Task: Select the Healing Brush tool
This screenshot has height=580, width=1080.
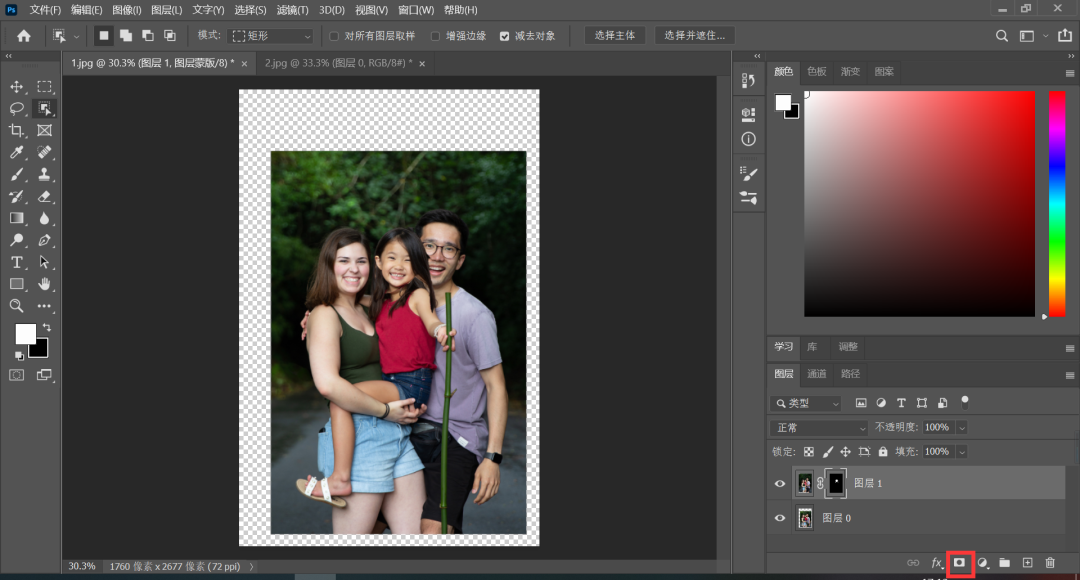Action: [x=45, y=152]
